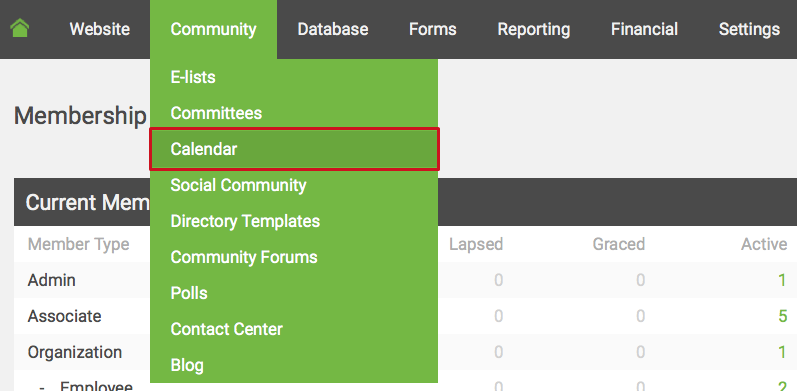Click the Admin active count link
797x391 pixels.
point(782,280)
